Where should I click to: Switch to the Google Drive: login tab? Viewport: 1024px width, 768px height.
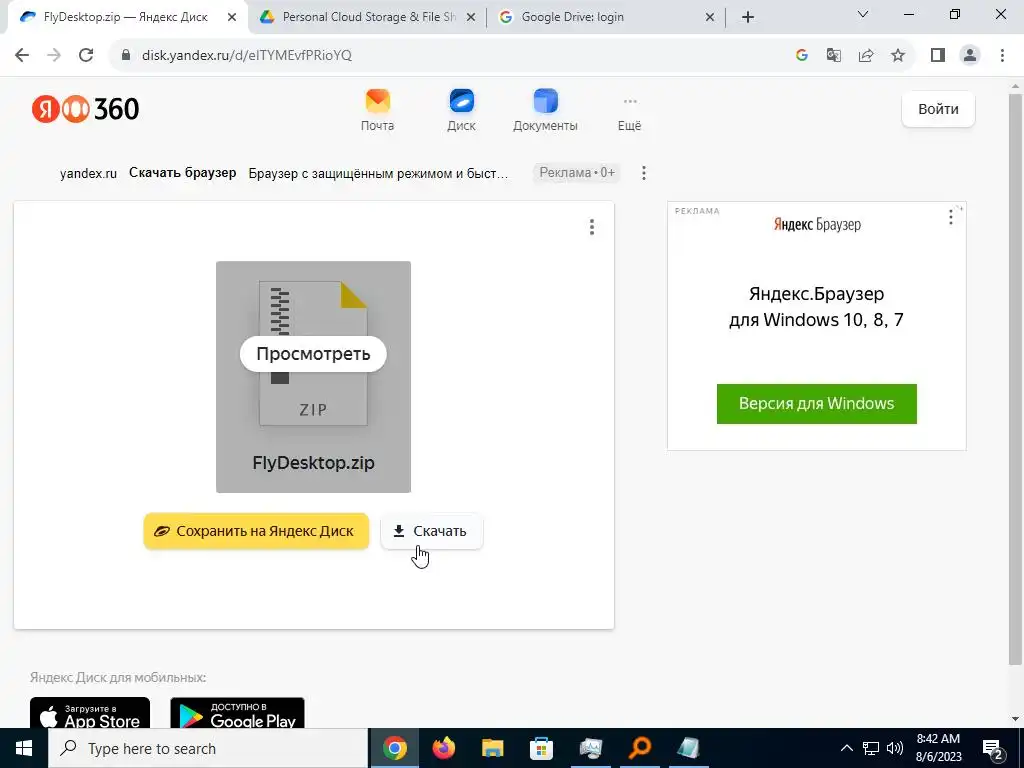click(x=572, y=17)
